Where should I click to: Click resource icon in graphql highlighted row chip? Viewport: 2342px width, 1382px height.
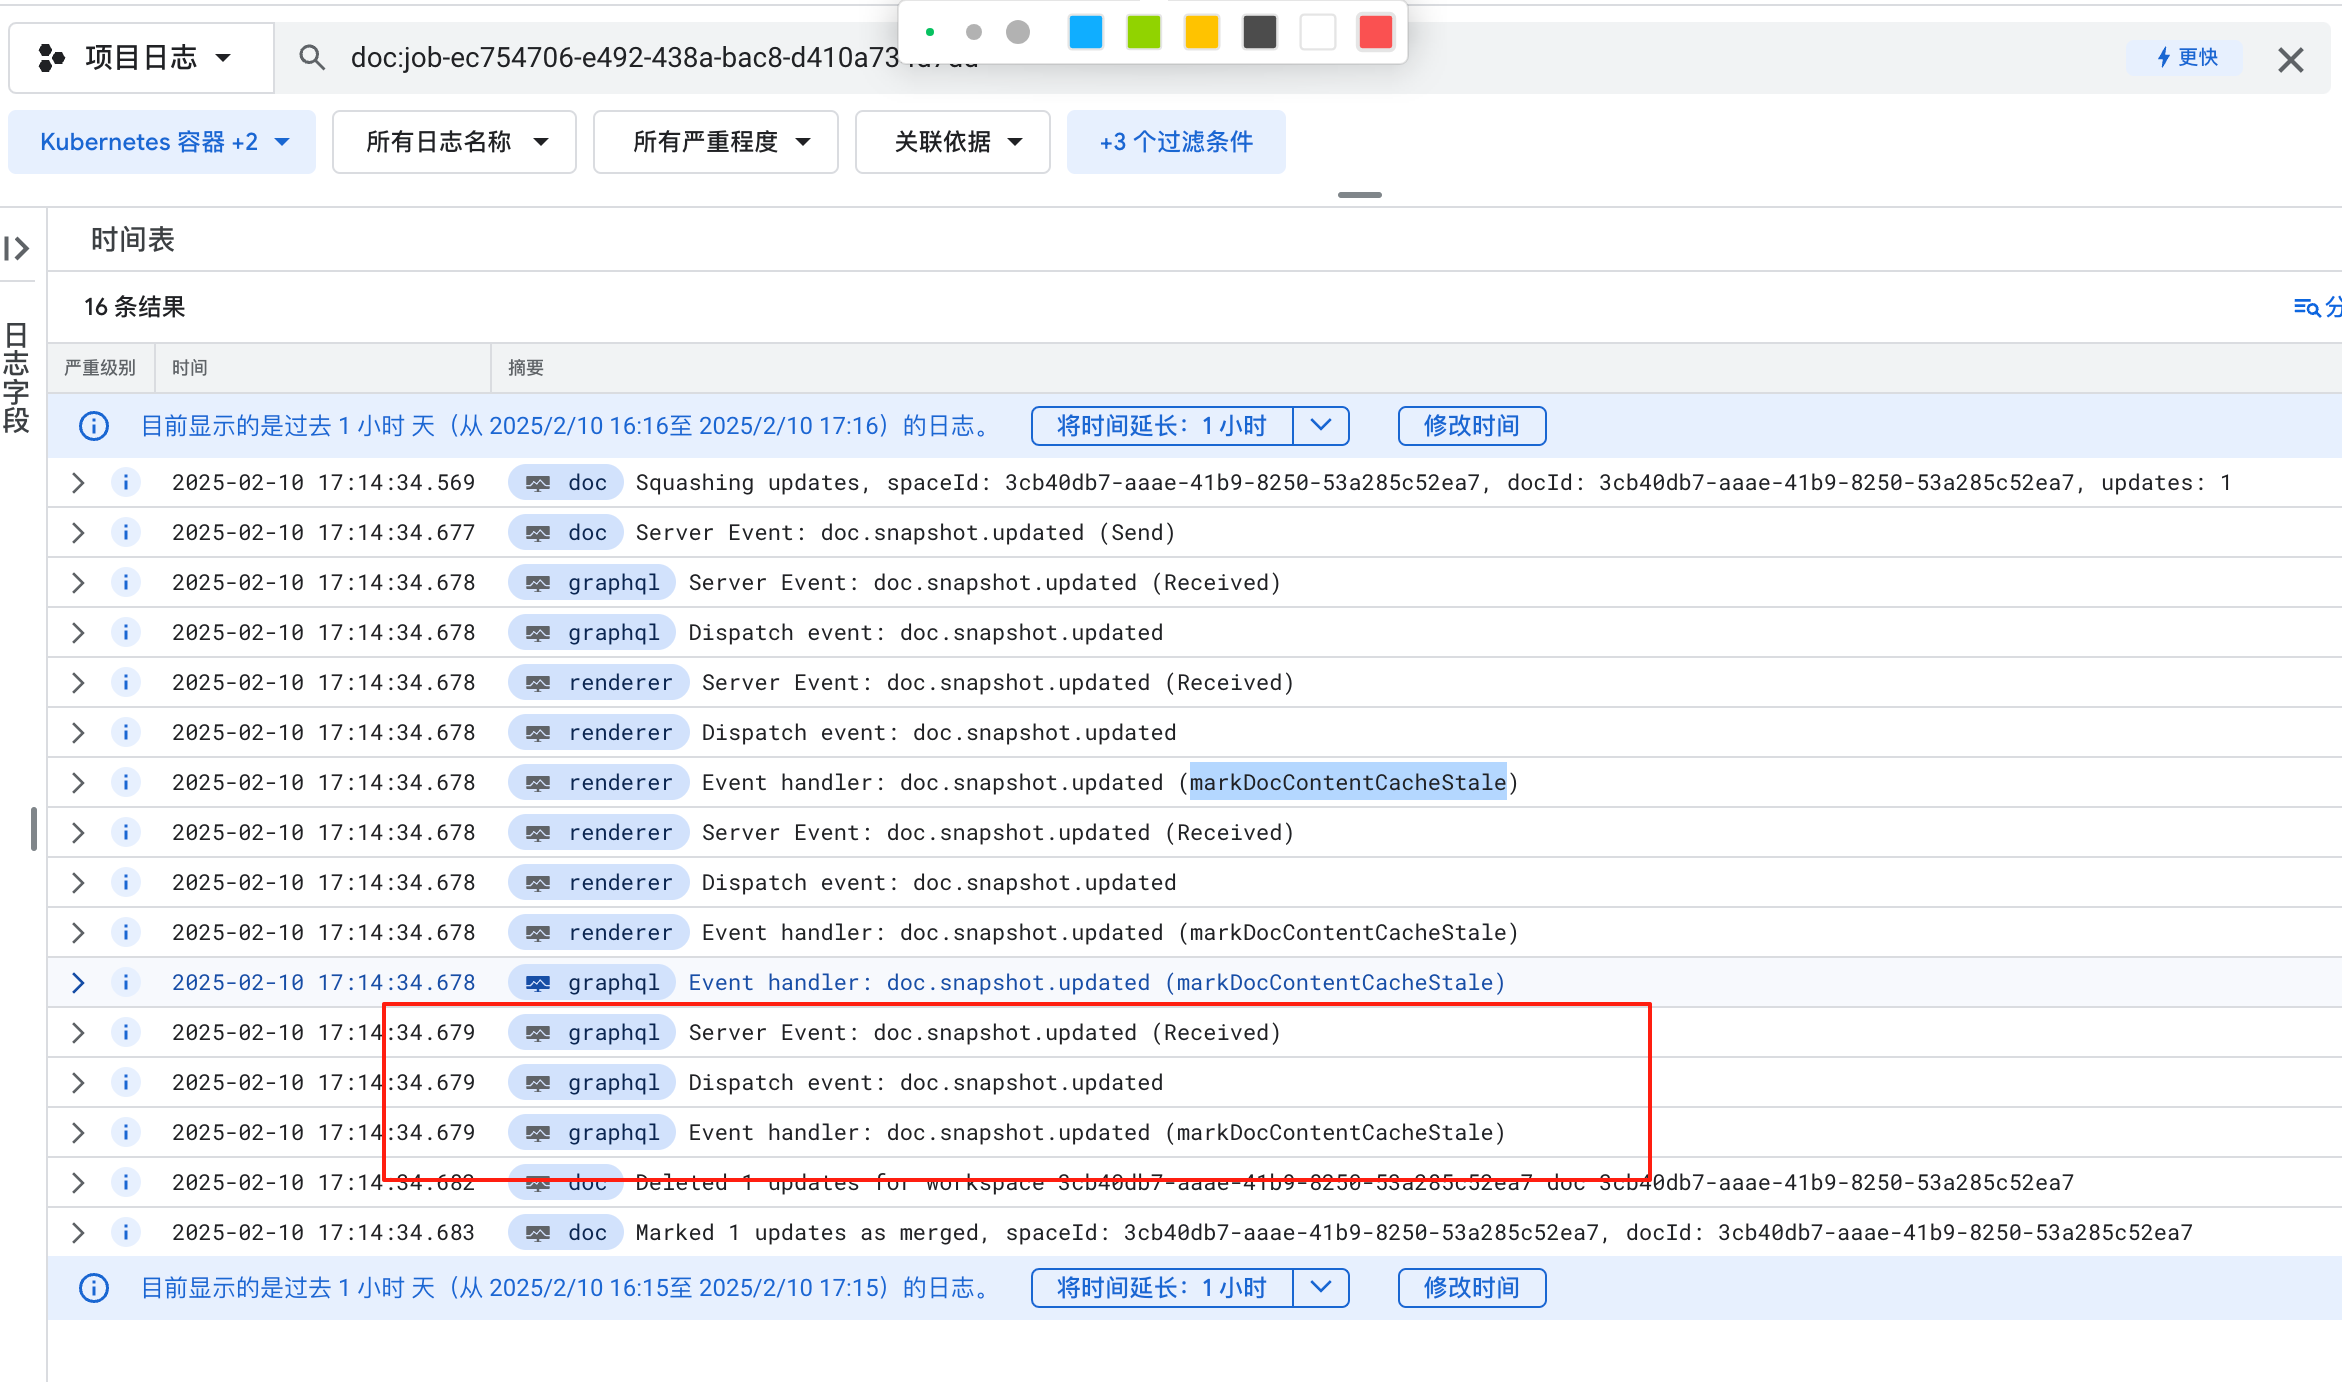538,983
